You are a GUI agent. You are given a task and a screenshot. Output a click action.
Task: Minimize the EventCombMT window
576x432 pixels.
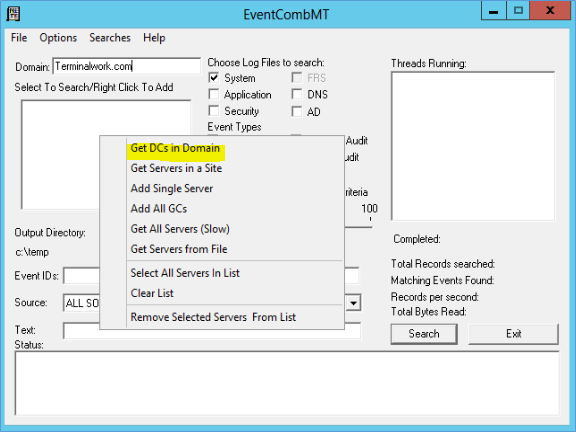point(493,11)
